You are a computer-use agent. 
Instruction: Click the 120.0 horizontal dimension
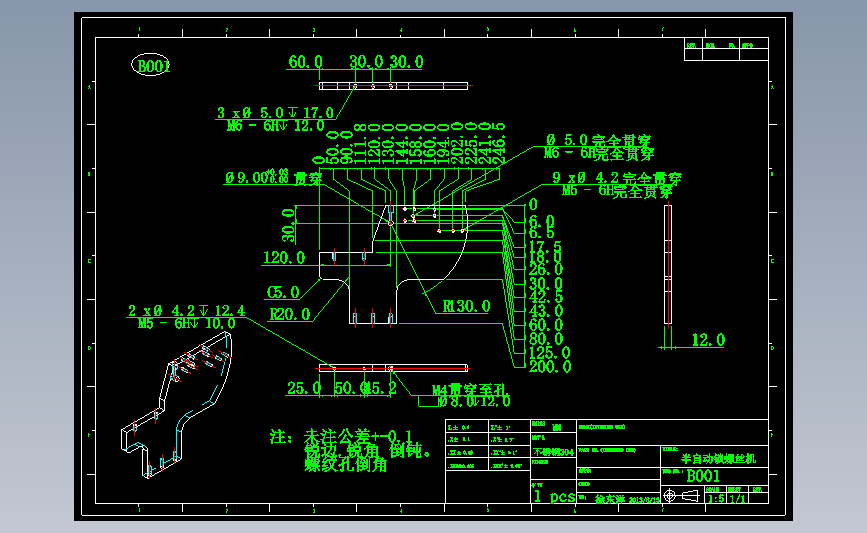click(284, 258)
